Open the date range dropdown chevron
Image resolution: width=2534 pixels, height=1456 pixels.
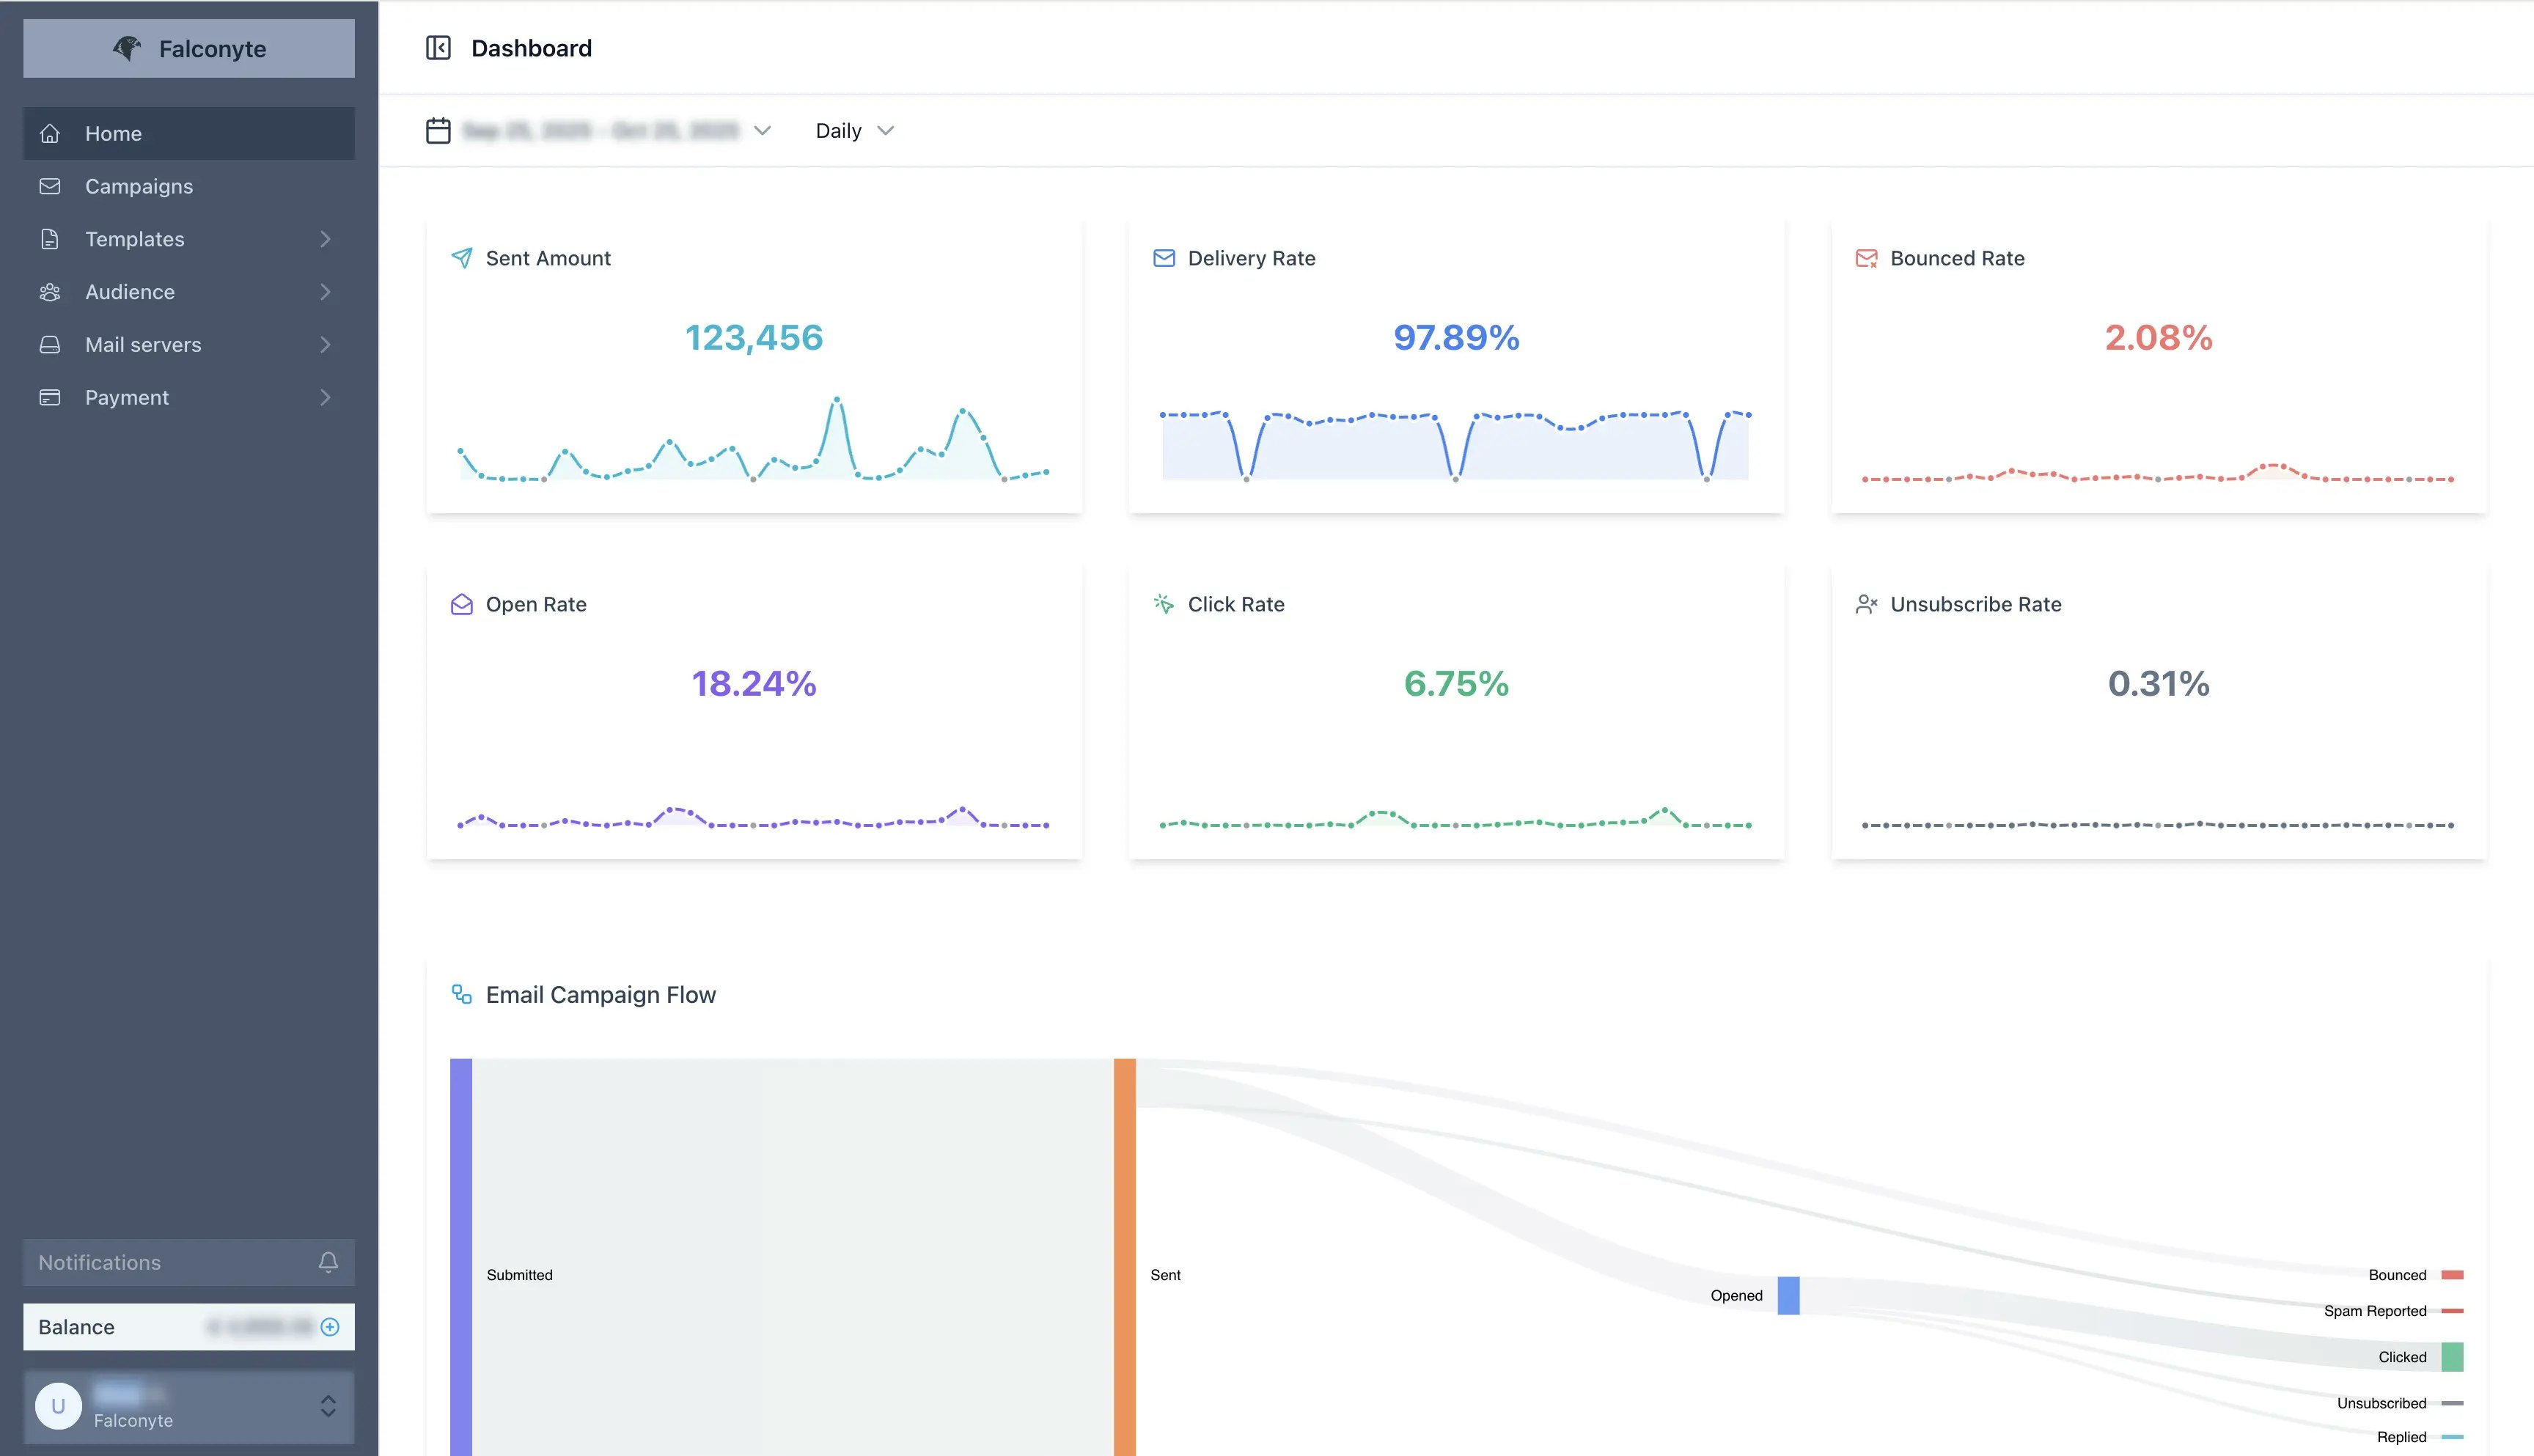pyautogui.click(x=762, y=131)
